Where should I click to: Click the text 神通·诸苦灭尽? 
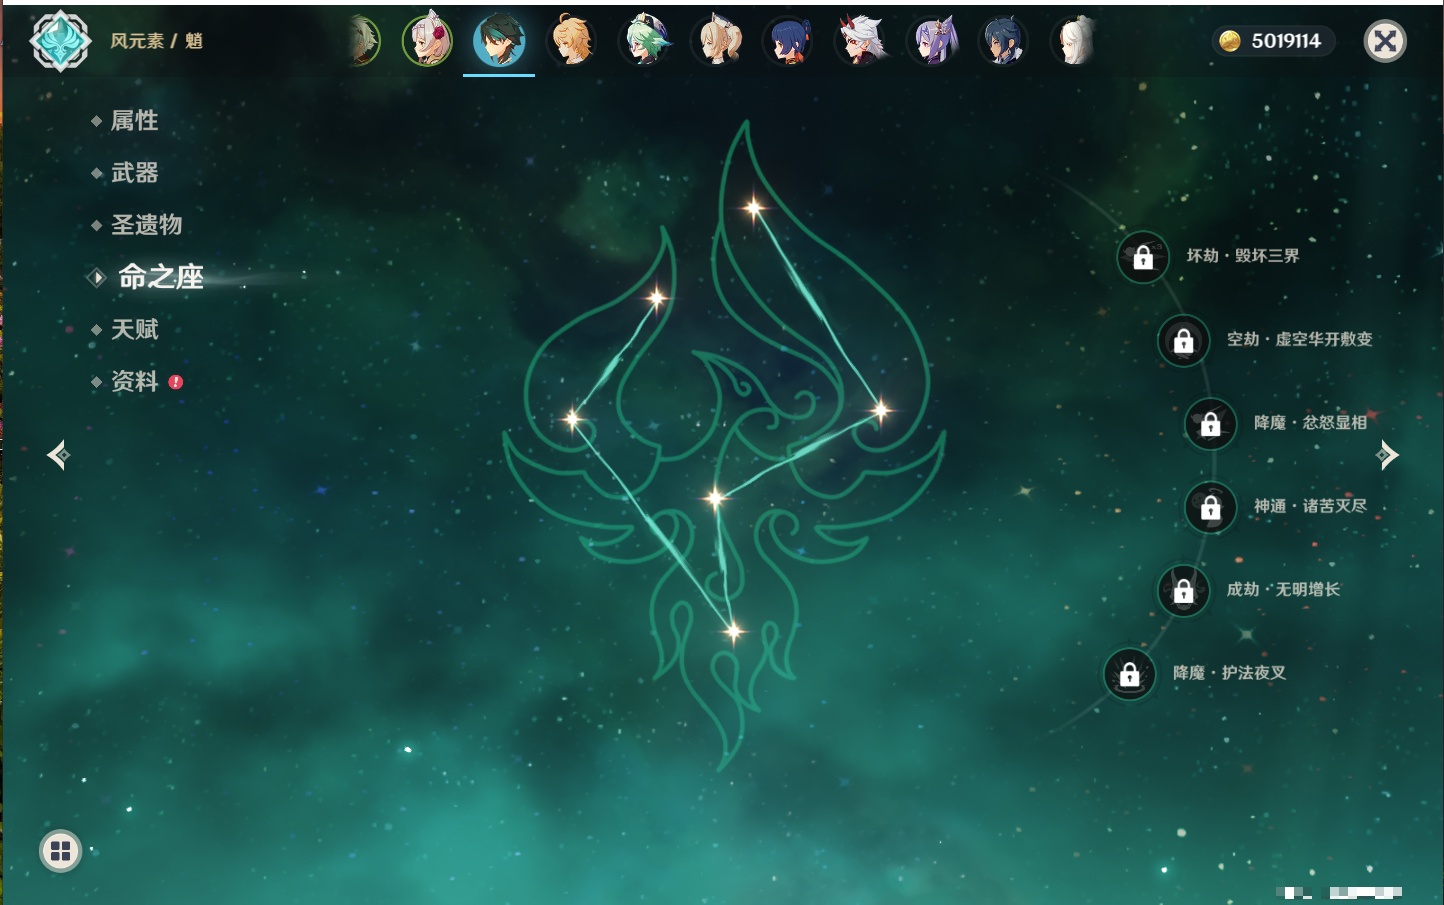[x=1310, y=506]
